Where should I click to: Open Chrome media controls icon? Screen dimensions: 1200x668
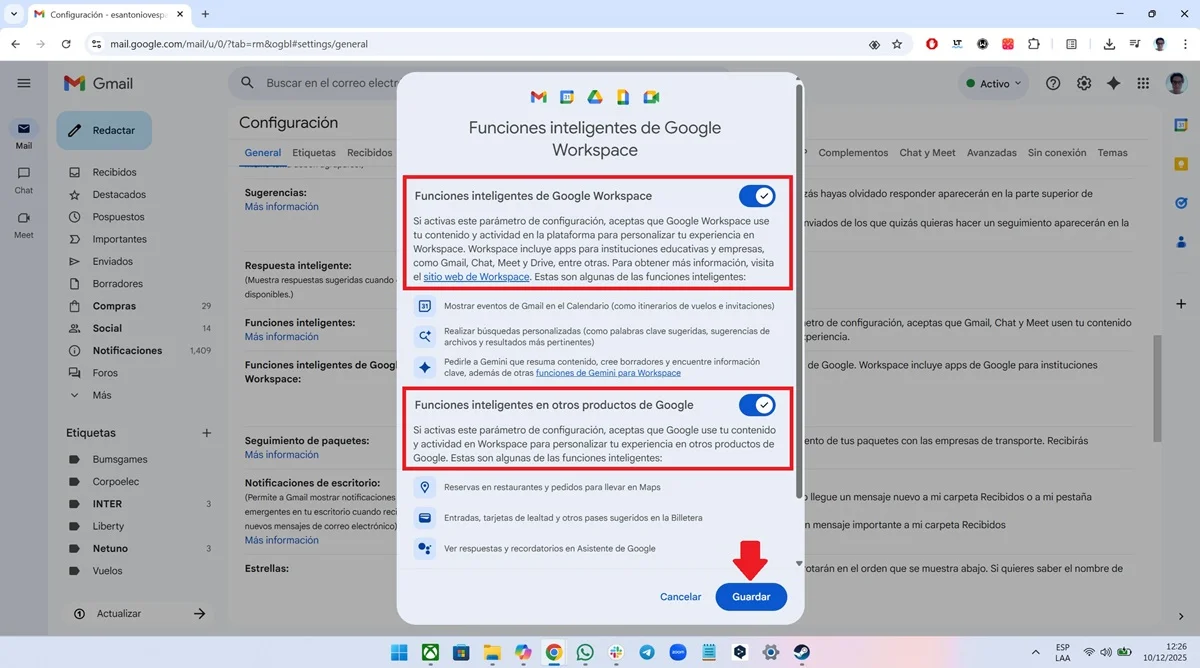[x=1134, y=44]
